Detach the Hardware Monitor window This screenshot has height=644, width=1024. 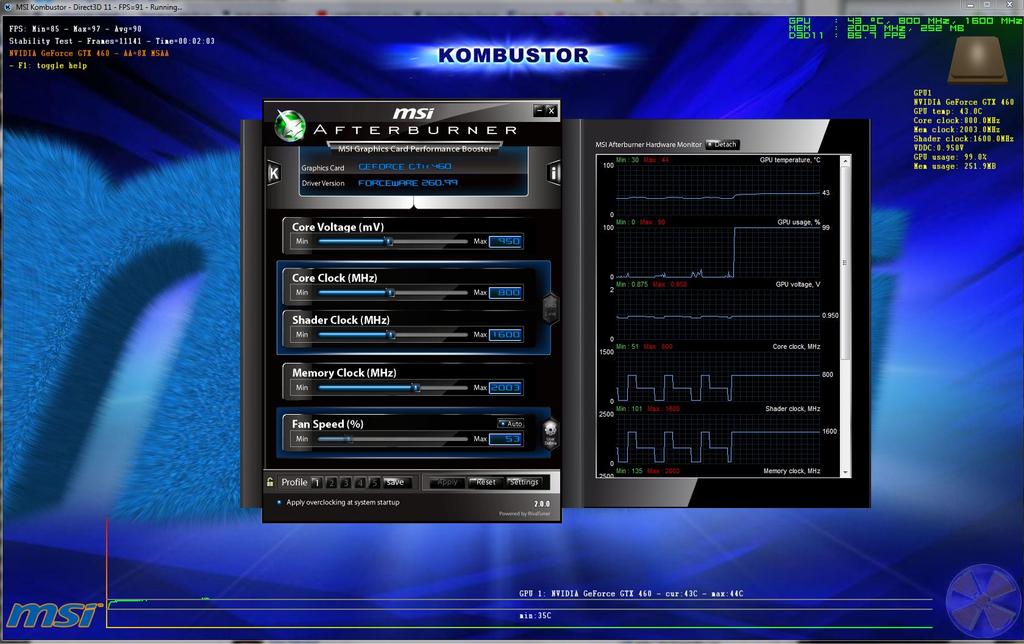pyautogui.click(x=722, y=144)
